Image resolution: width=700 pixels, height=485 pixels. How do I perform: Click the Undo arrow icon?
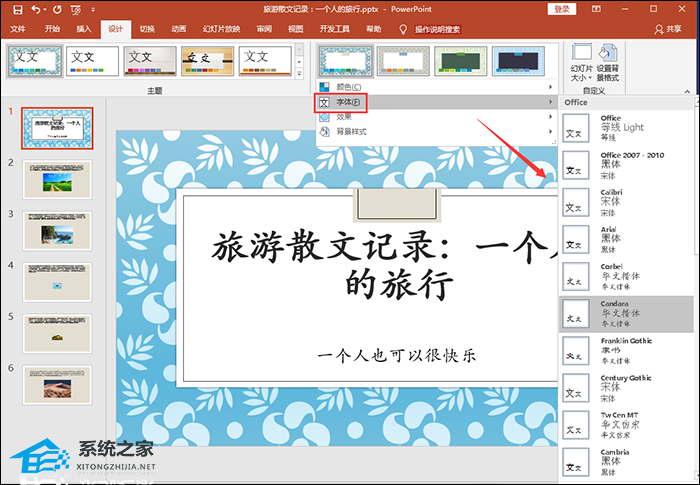(x=36, y=9)
